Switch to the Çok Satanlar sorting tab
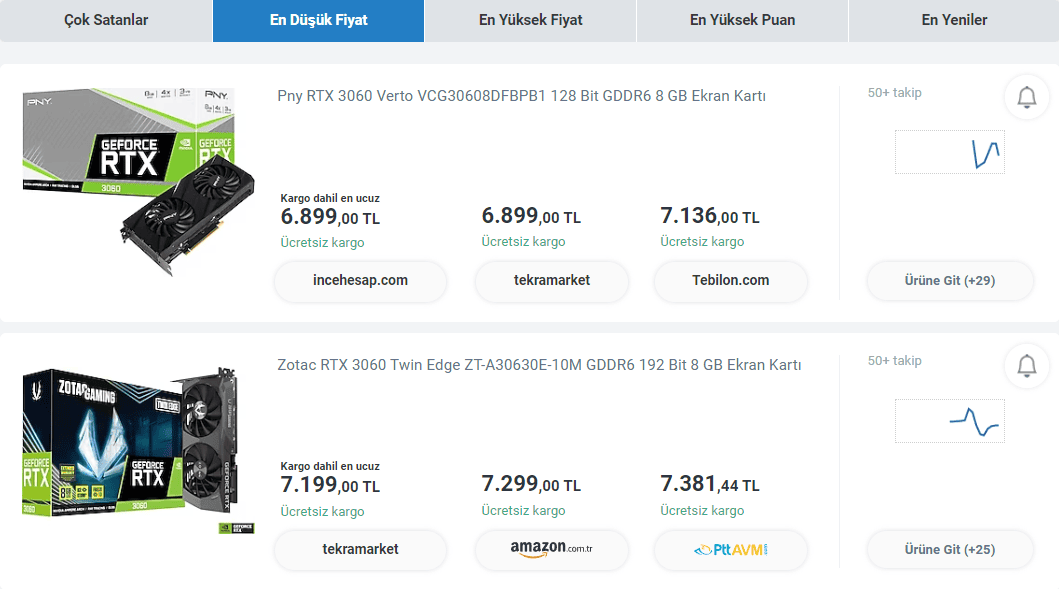1059x589 pixels. [x=106, y=20]
